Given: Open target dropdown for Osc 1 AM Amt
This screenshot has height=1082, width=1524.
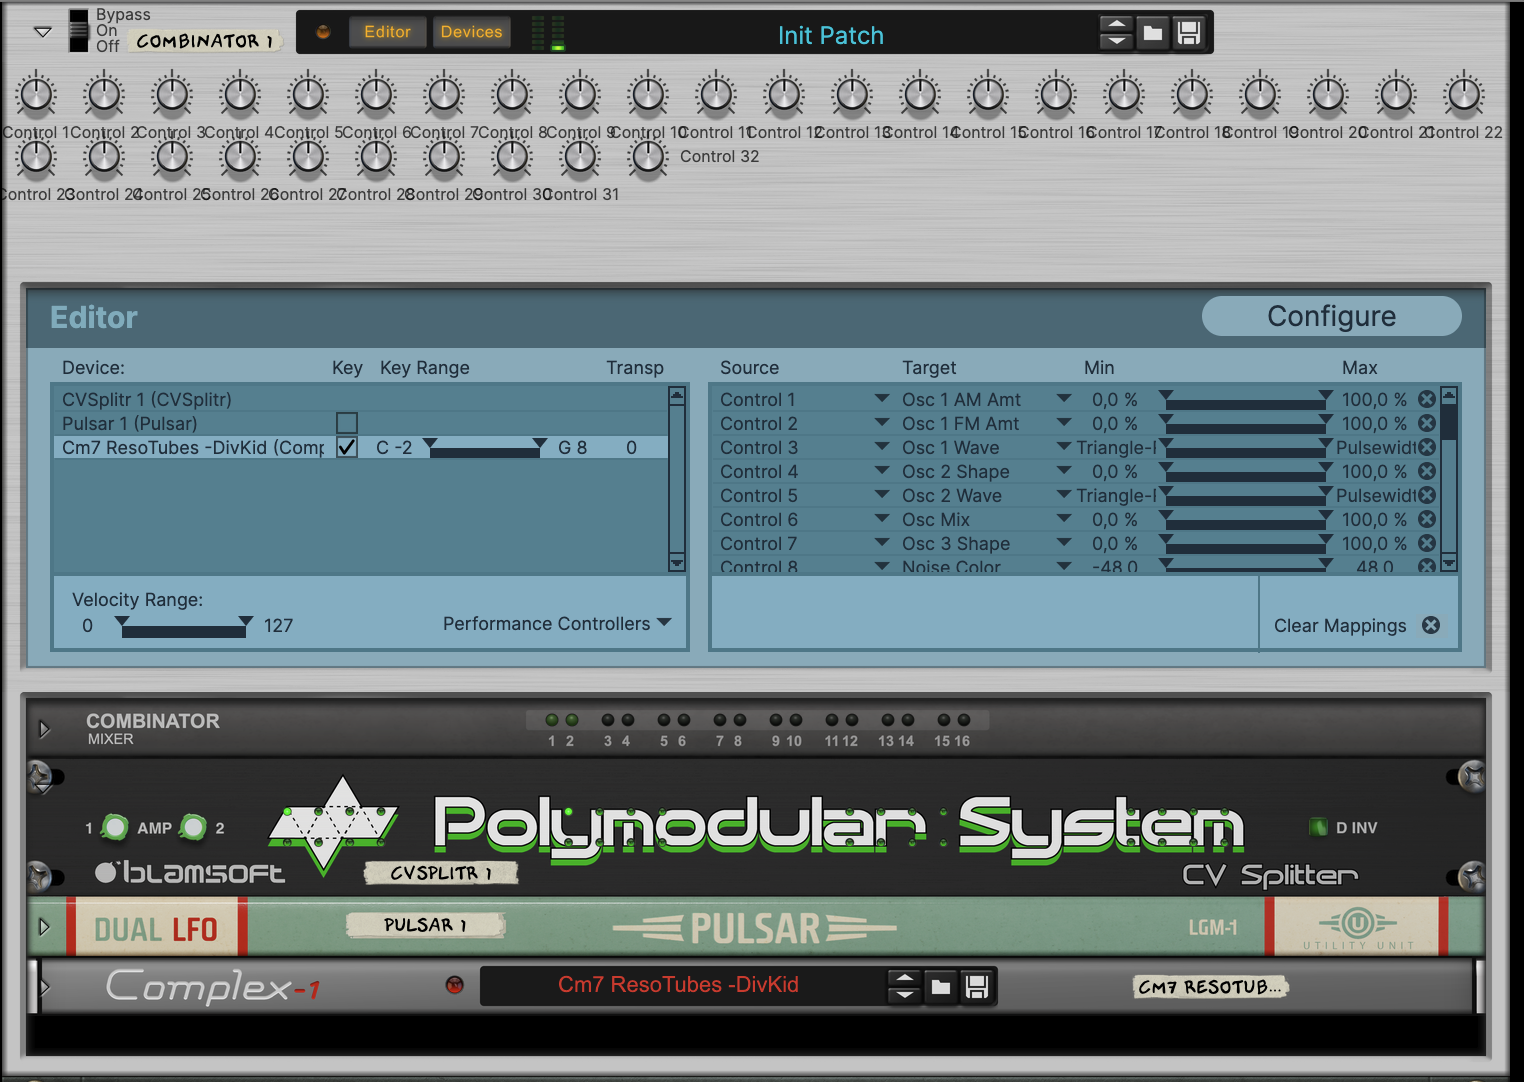Looking at the screenshot, I should [x=1064, y=398].
